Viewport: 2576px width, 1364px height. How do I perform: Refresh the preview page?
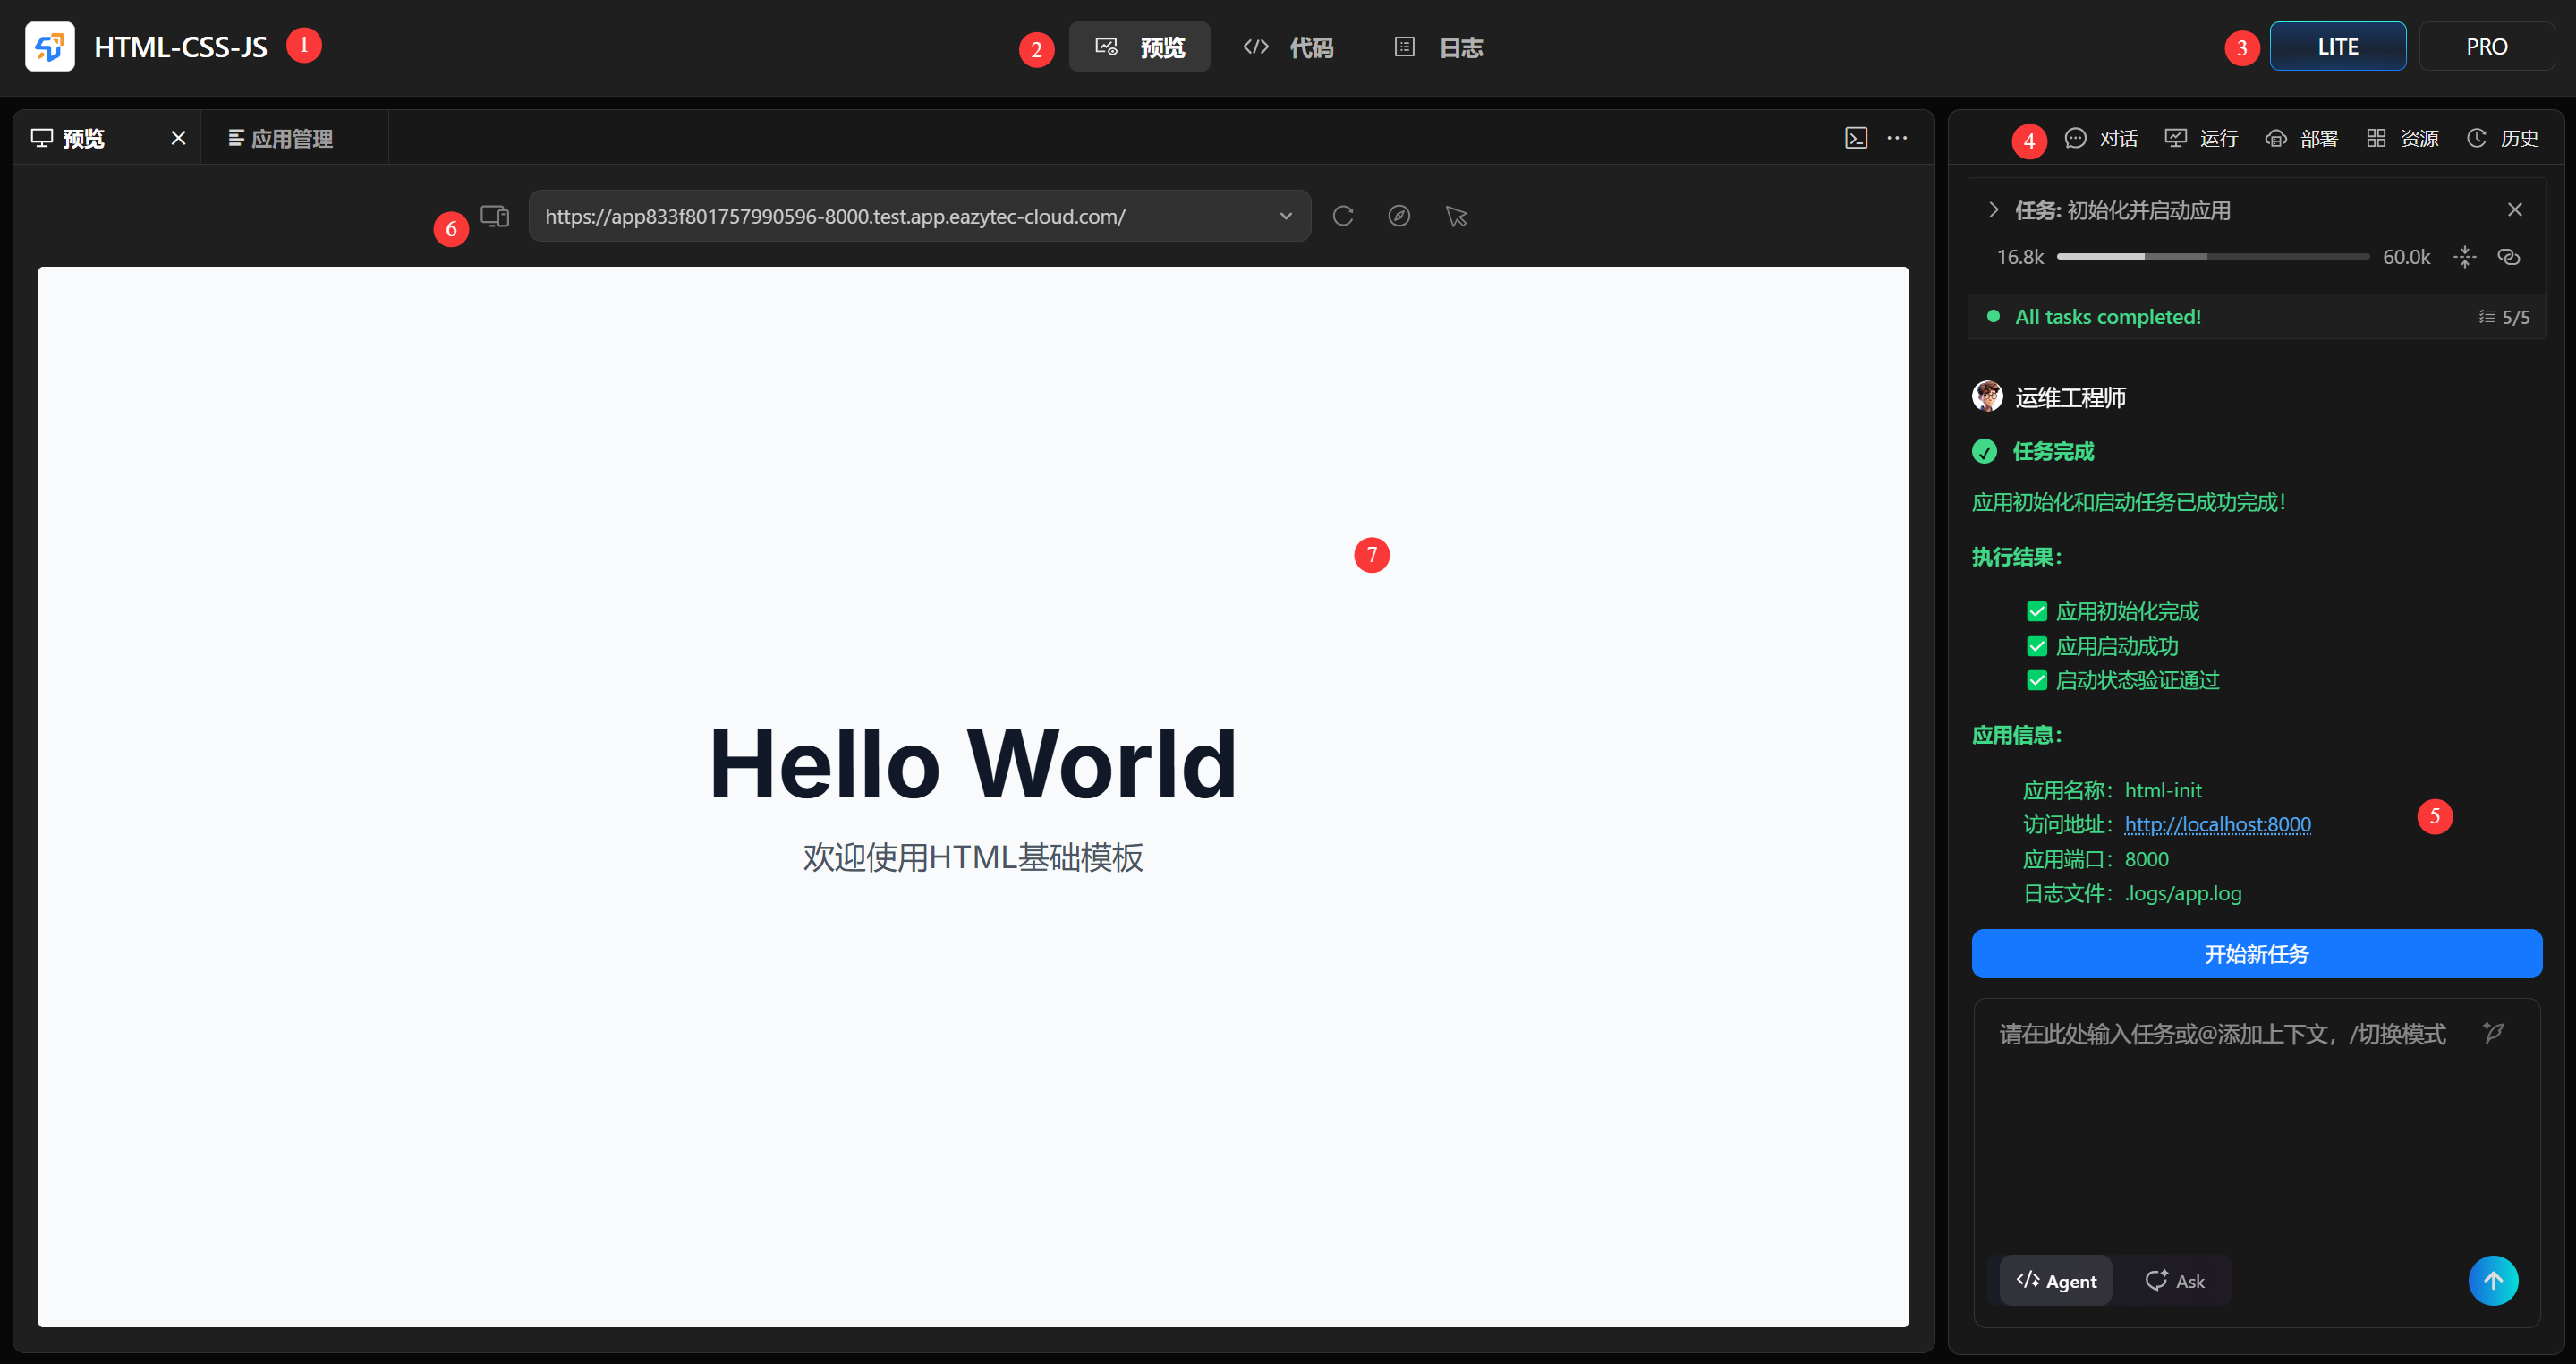tap(1343, 216)
